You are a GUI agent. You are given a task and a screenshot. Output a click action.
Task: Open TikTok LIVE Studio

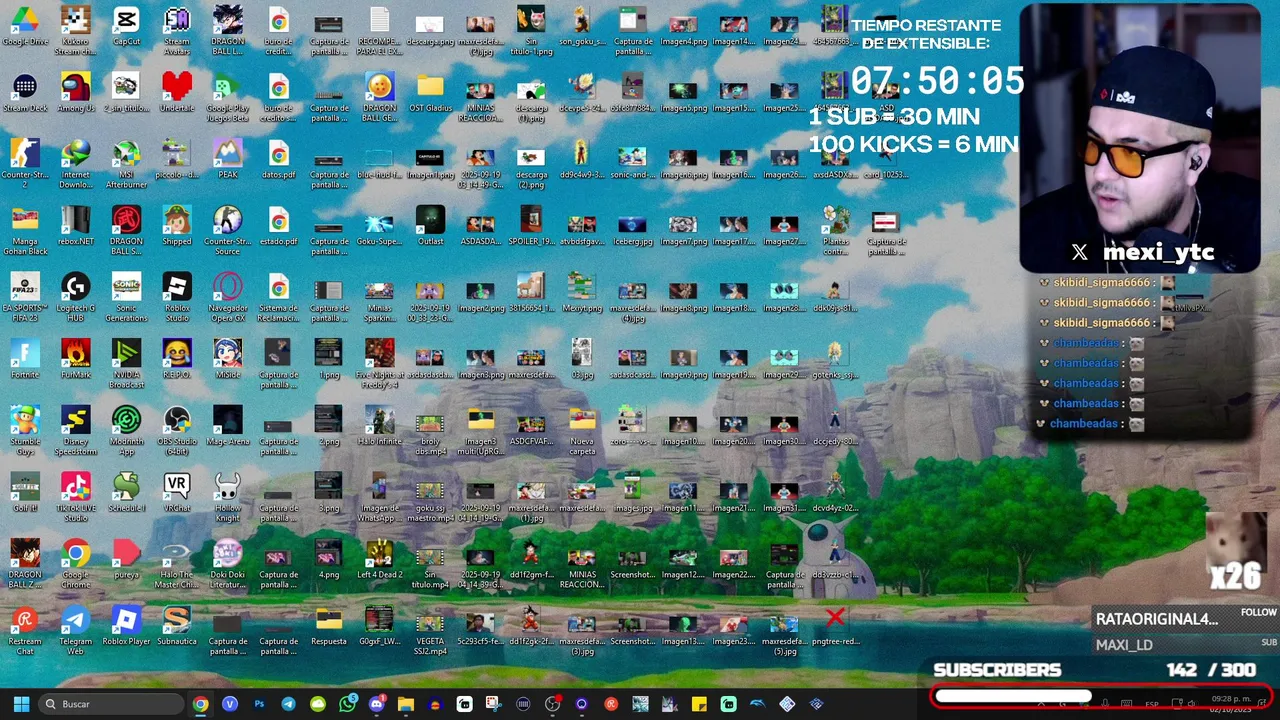click(76, 496)
